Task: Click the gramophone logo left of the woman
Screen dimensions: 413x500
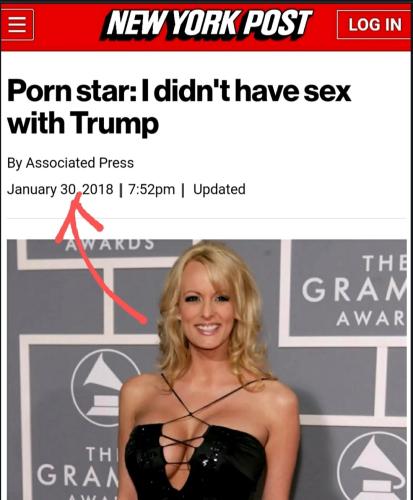Action: (105, 388)
